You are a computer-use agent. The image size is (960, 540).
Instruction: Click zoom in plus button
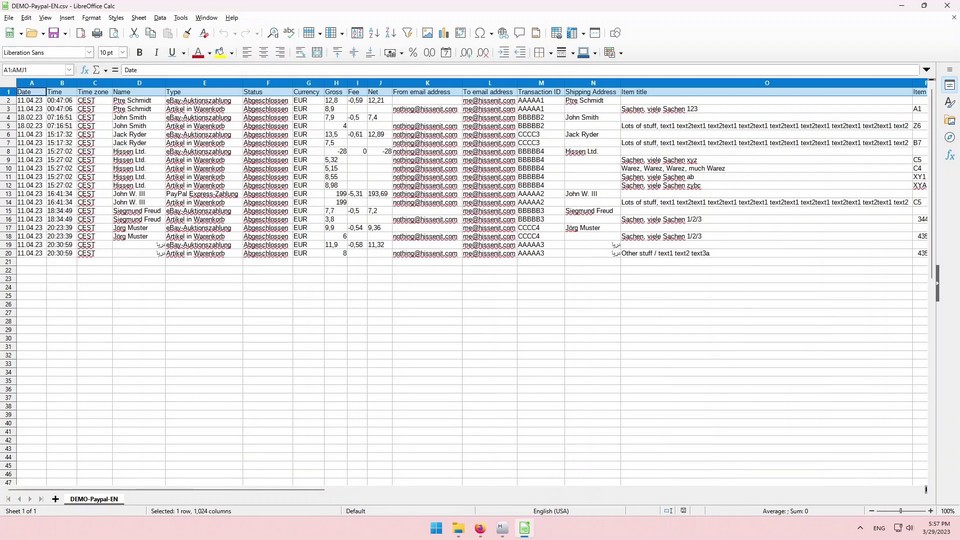click(931, 511)
